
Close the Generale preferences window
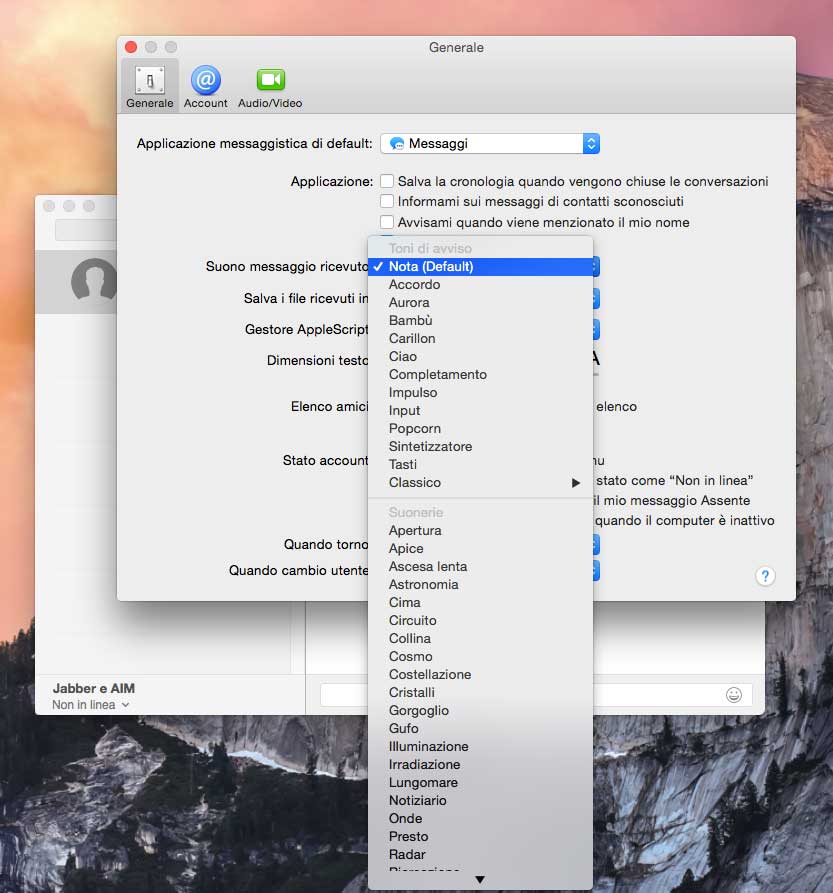(x=131, y=47)
